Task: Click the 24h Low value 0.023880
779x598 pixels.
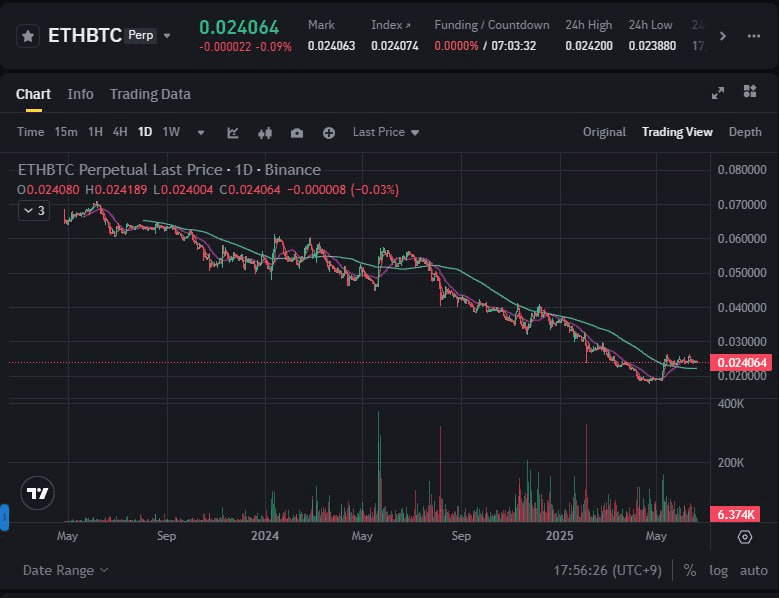Action: [x=652, y=46]
